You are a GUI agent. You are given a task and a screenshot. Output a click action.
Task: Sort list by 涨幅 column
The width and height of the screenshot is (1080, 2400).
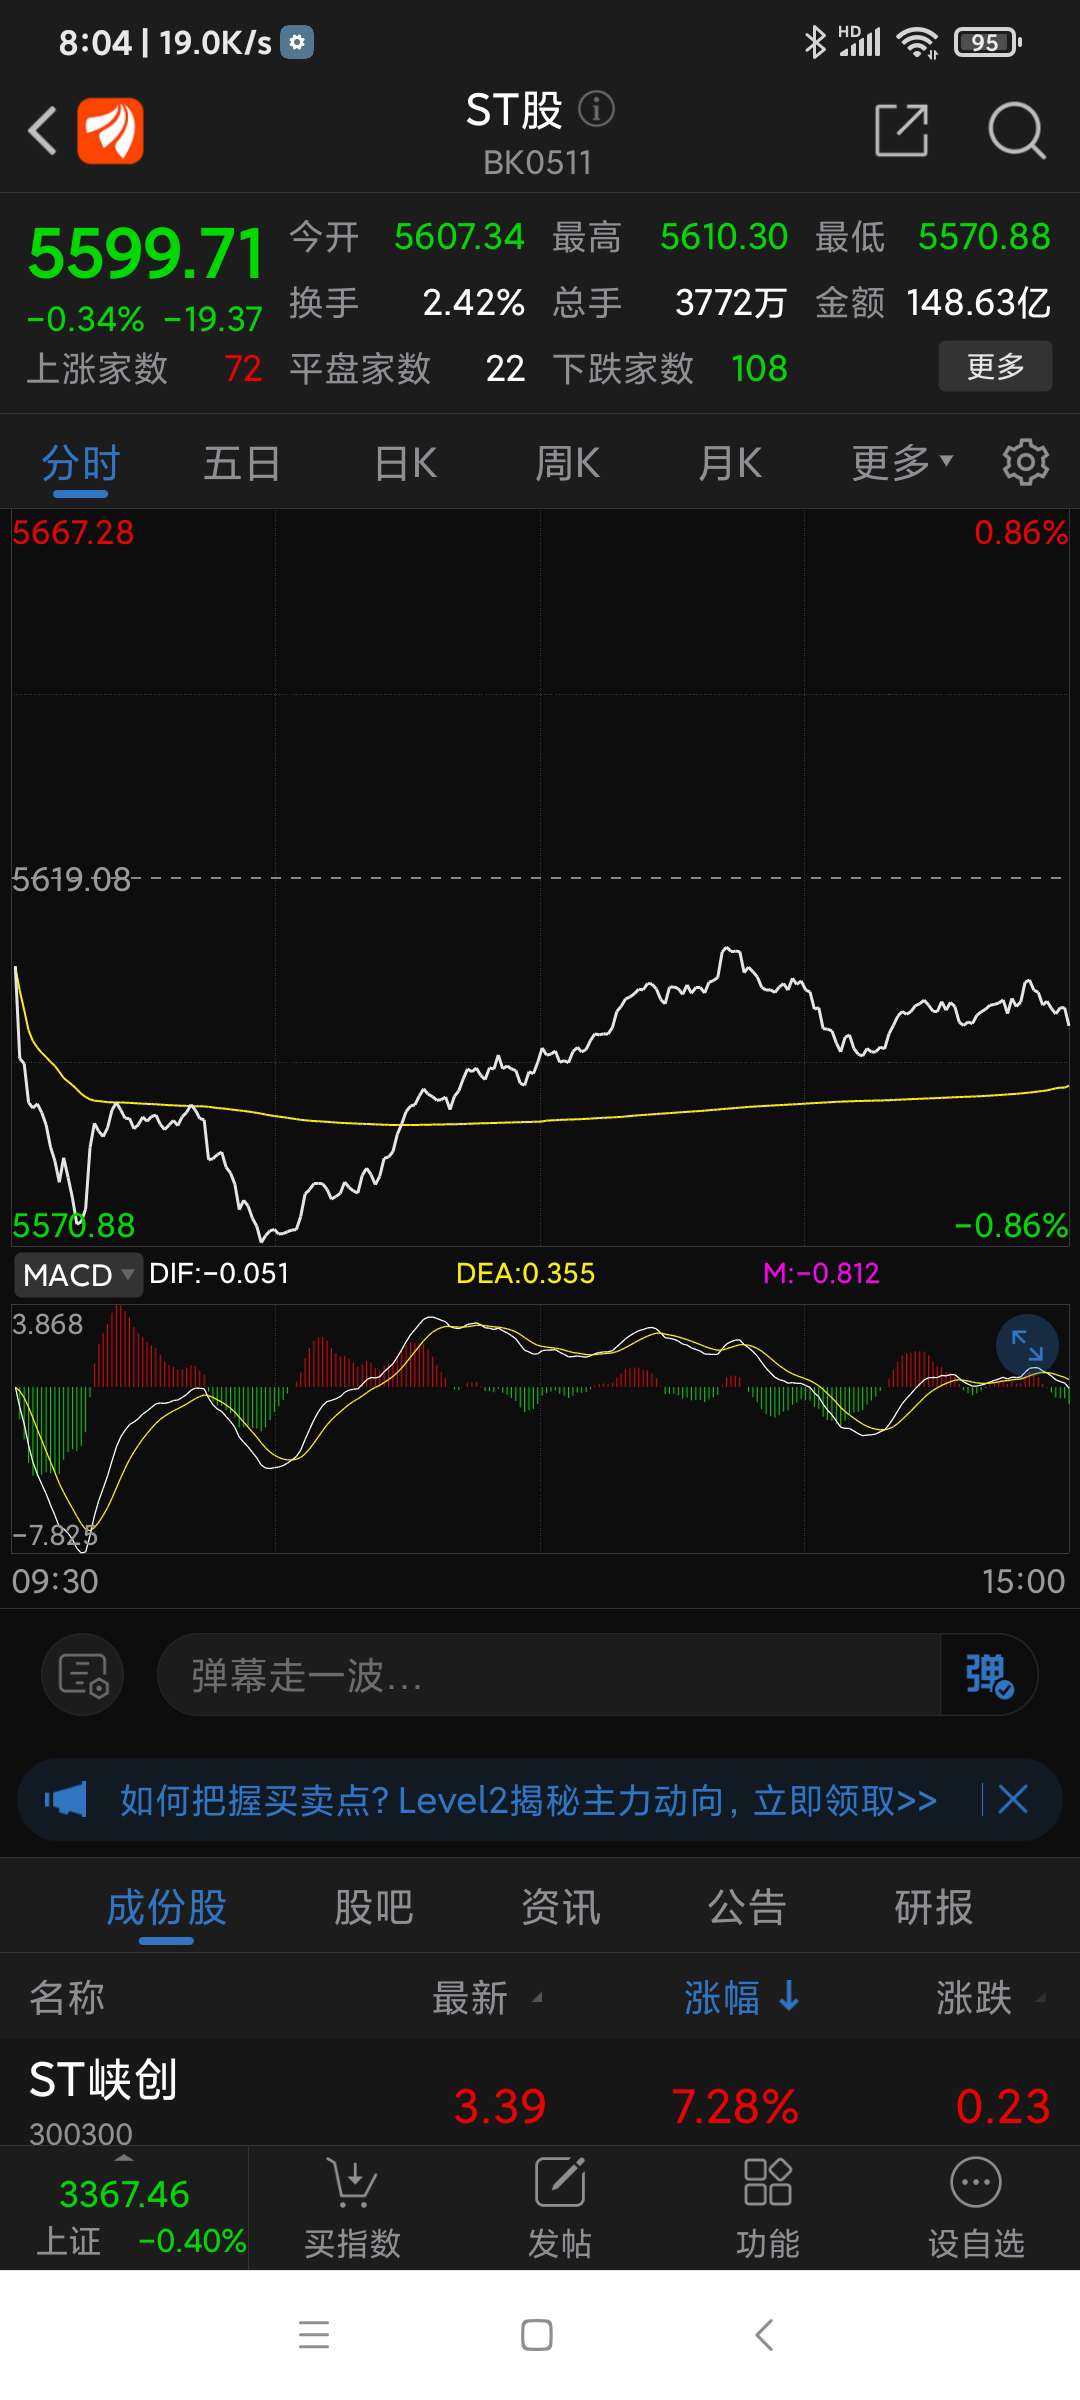(x=742, y=1997)
